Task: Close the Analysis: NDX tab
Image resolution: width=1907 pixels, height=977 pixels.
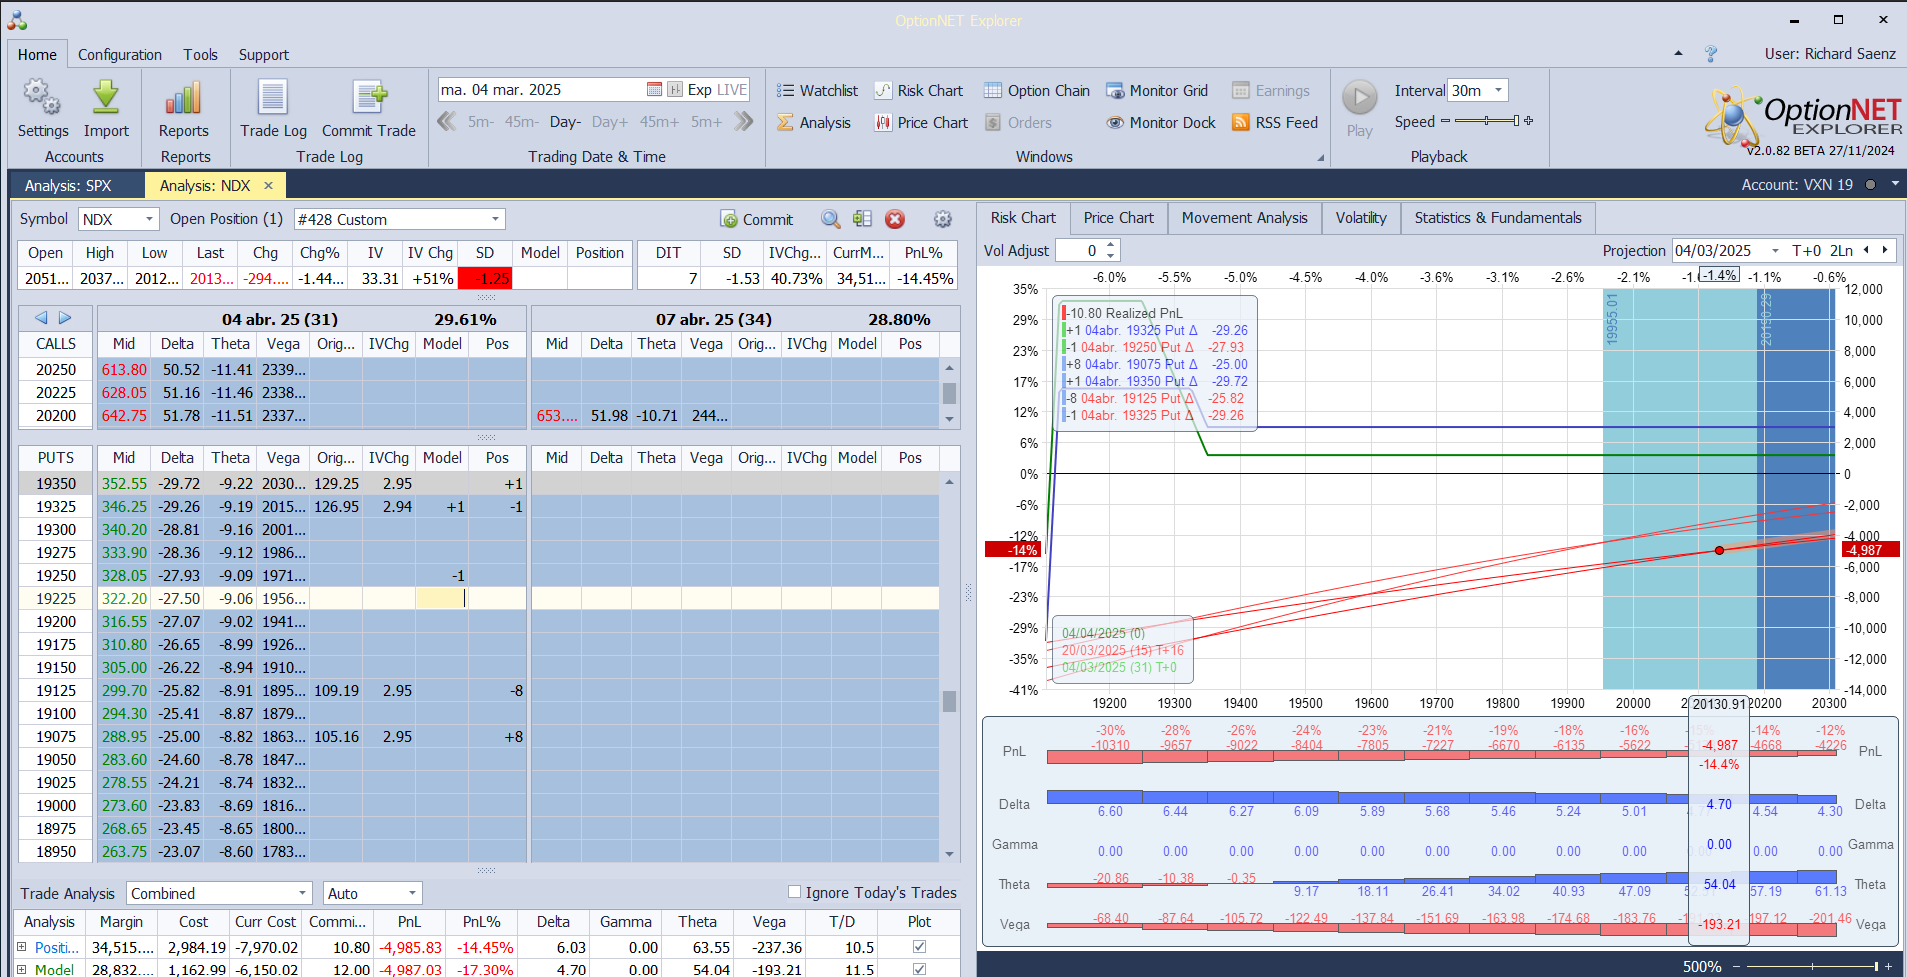Action: (x=268, y=185)
